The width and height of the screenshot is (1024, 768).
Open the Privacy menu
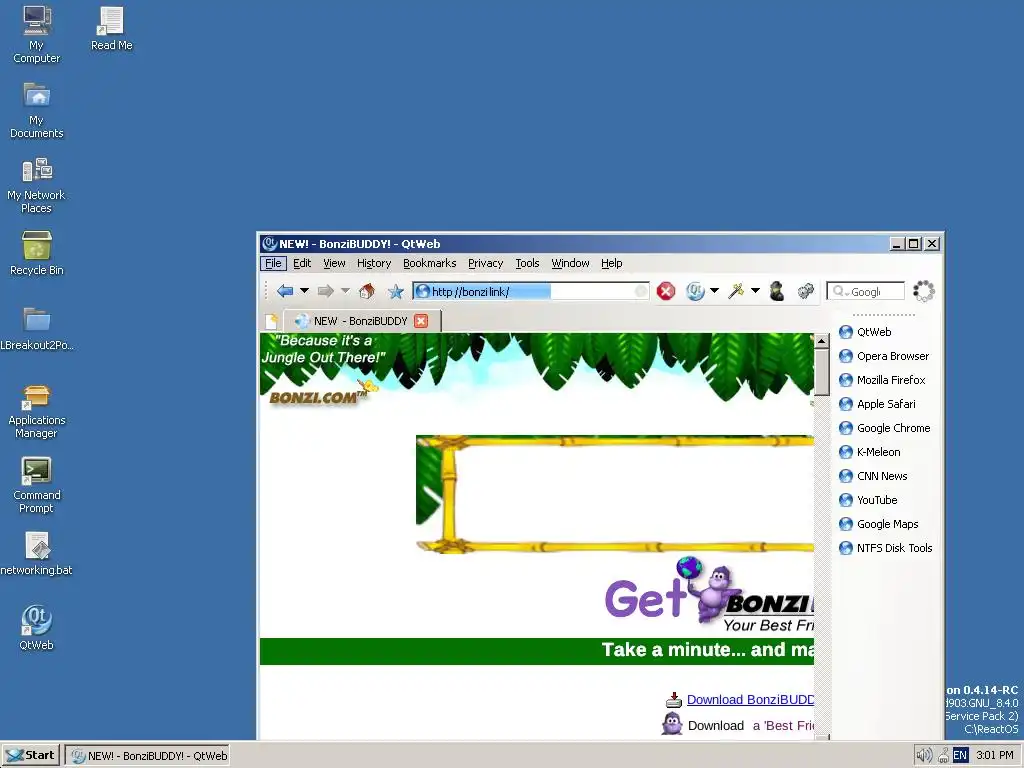click(485, 263)
